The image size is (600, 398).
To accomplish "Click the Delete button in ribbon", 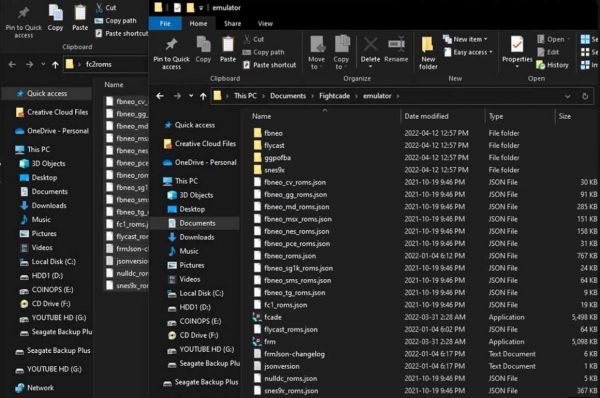I will [x=370, y=52].
